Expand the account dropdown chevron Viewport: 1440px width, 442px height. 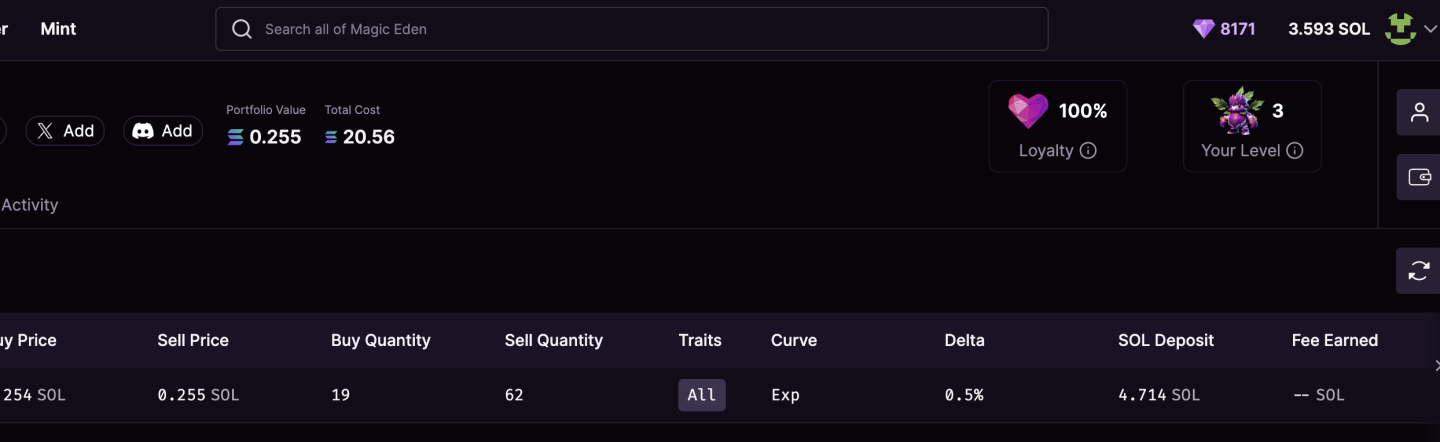click(1430, 30)
